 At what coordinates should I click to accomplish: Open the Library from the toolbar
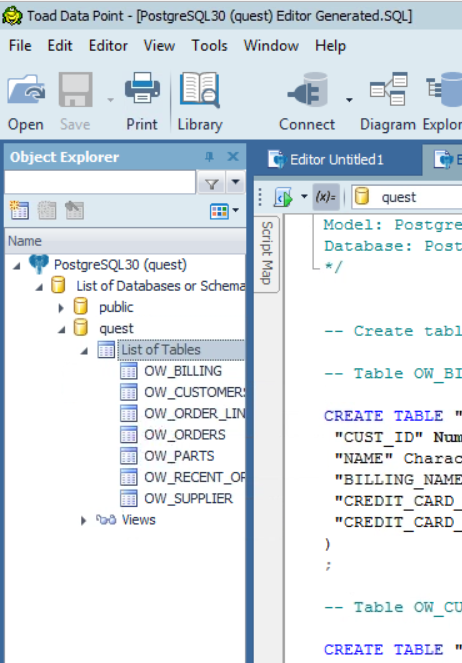point(200,102)
